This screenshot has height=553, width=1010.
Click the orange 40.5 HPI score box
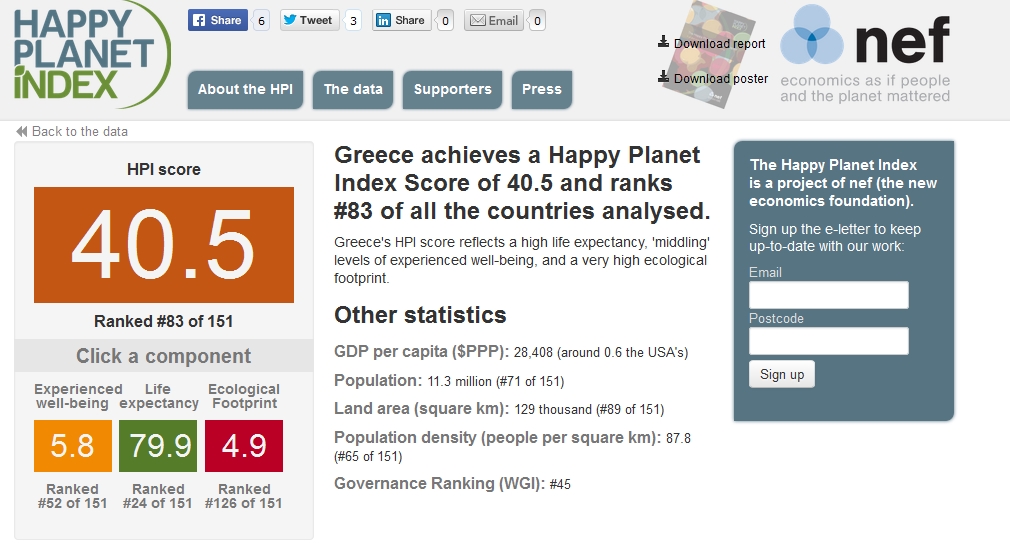(164, 245)
